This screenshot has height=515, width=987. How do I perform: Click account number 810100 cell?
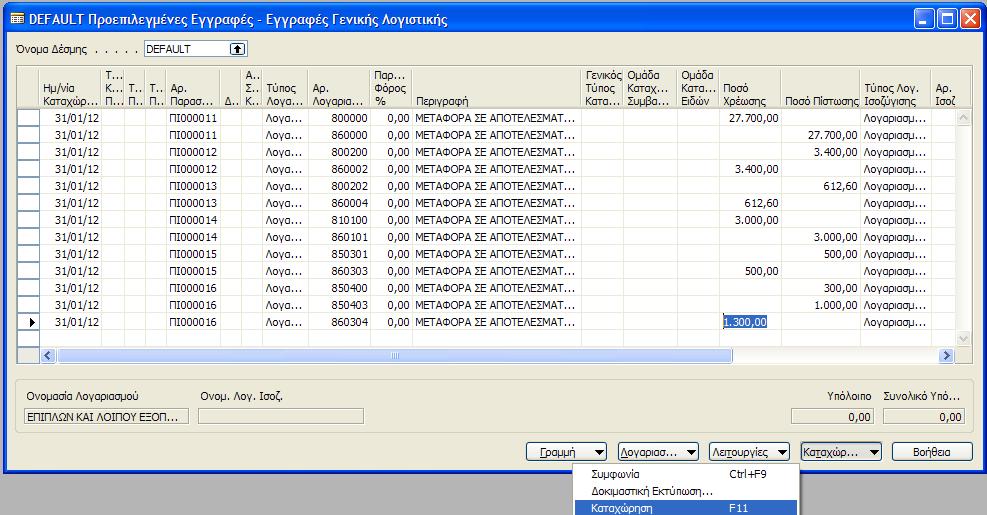[339, 220]
